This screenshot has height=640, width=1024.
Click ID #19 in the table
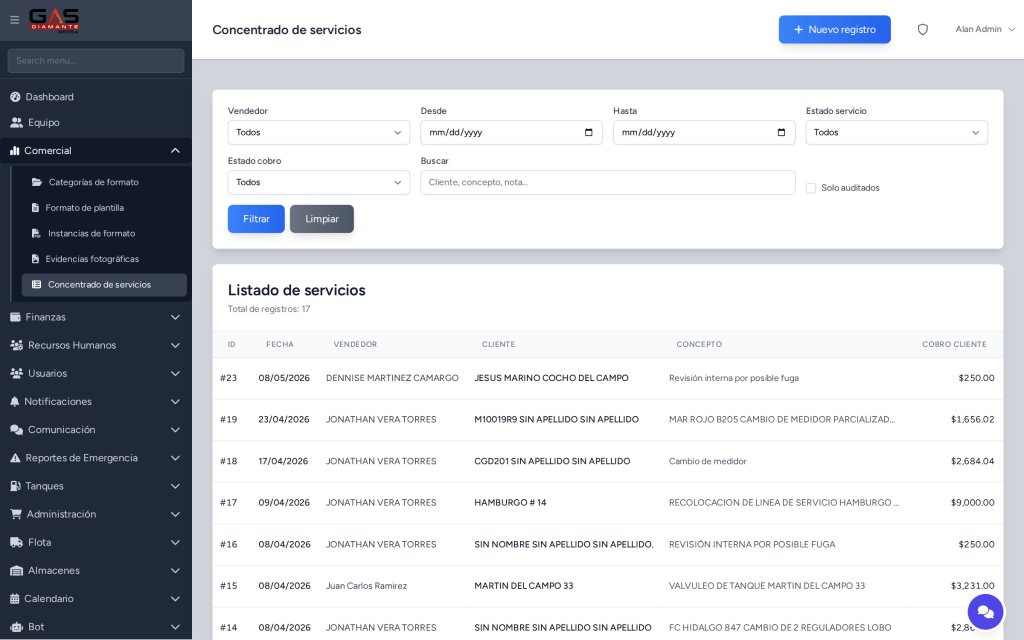pos(229,419)
